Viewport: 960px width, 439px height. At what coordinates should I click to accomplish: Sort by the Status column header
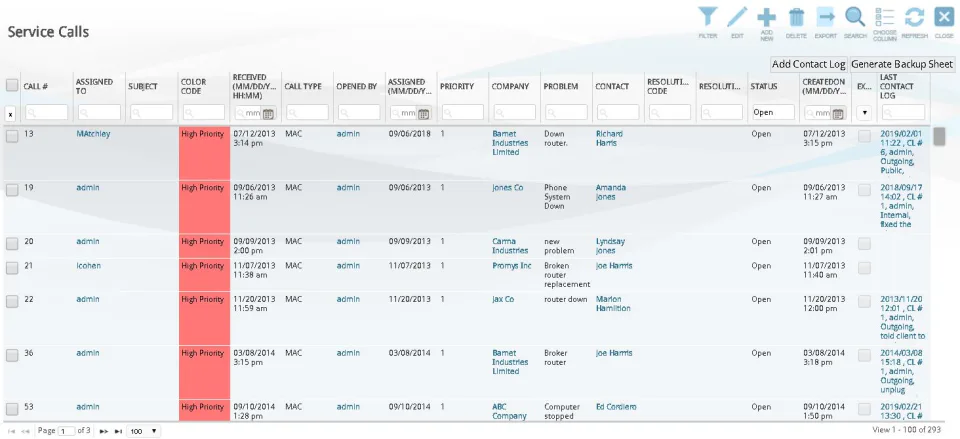coord(763,86)
